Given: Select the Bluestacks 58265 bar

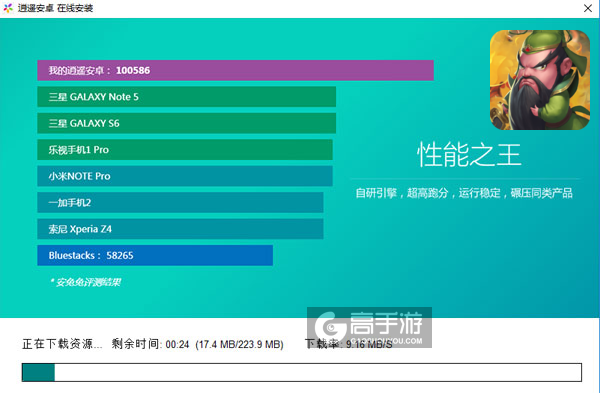Looking at the screenshot, I should (x=155, y=255).
